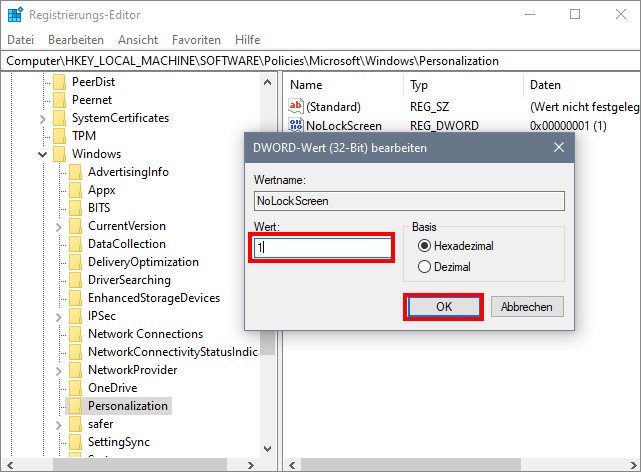
Task: Click the registry path address bar
Action: click(x=320, y=61)
